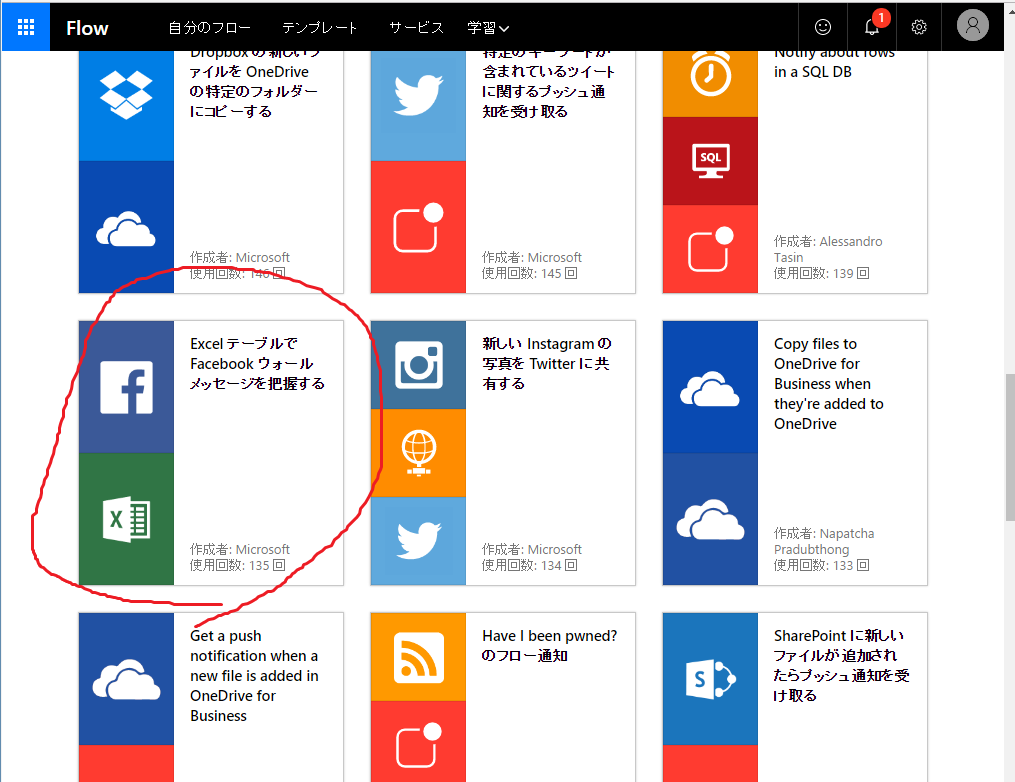Click Twitter icon in Instagram sharing template
The width and height of the screenshot is (1015, 782).
coord(418,541)
